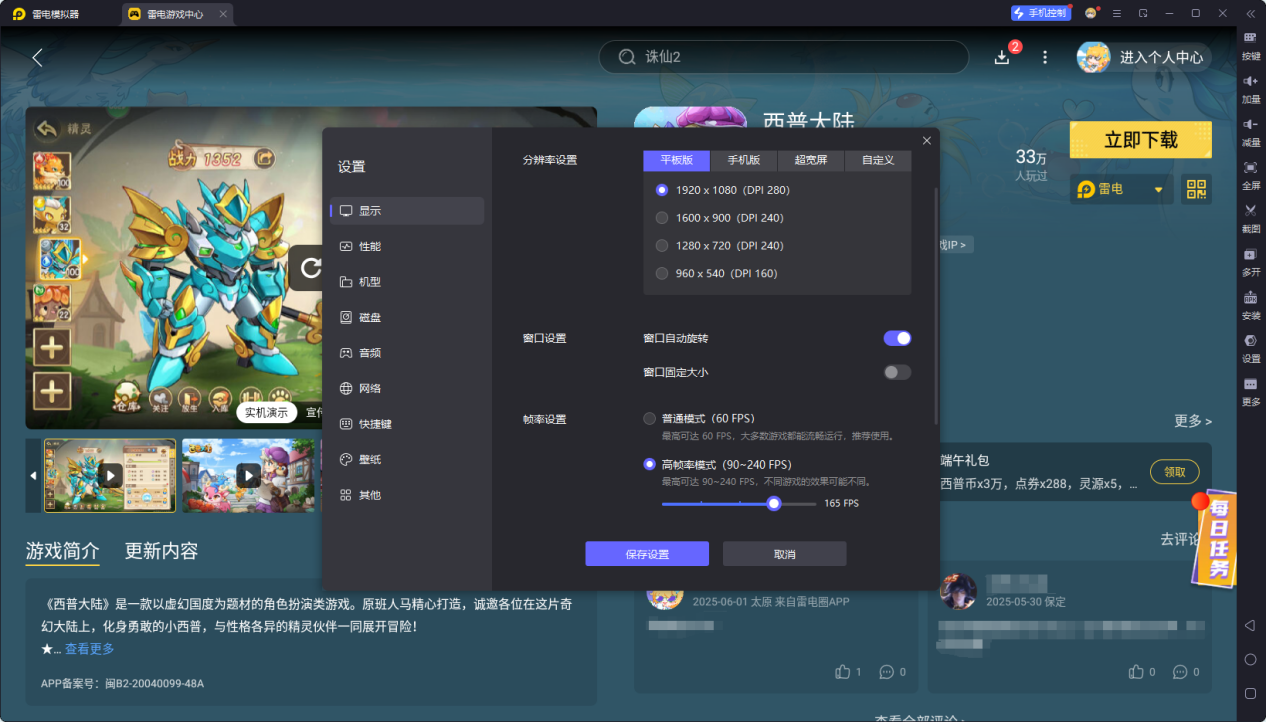
Task: Go back with the top-left arrow
Action: coord(37,58)
